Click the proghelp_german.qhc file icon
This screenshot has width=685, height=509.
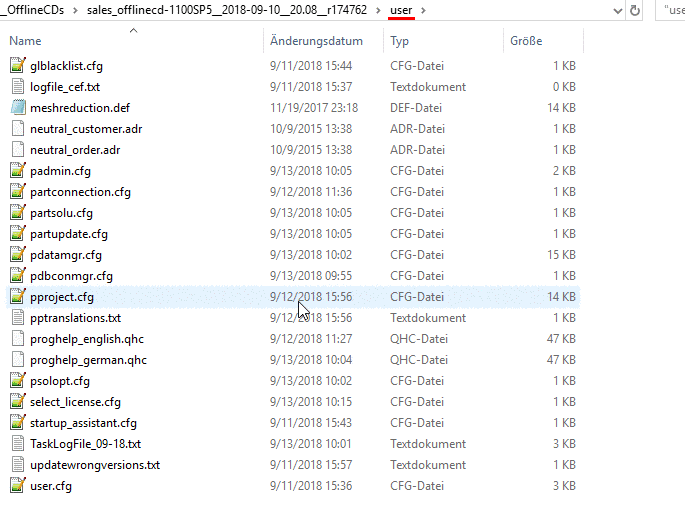(x=17, y=360)
